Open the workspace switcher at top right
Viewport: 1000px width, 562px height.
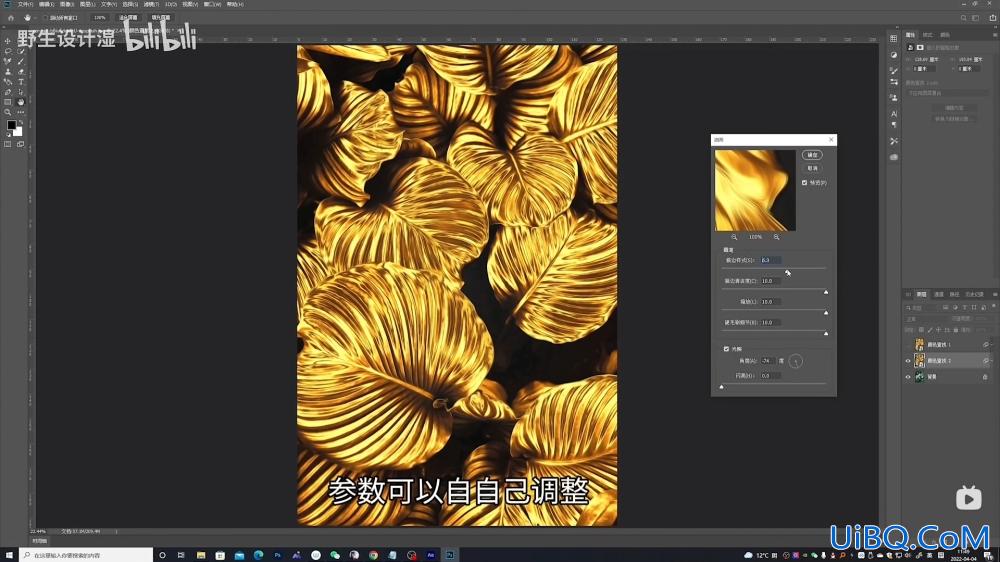point(978,18)
